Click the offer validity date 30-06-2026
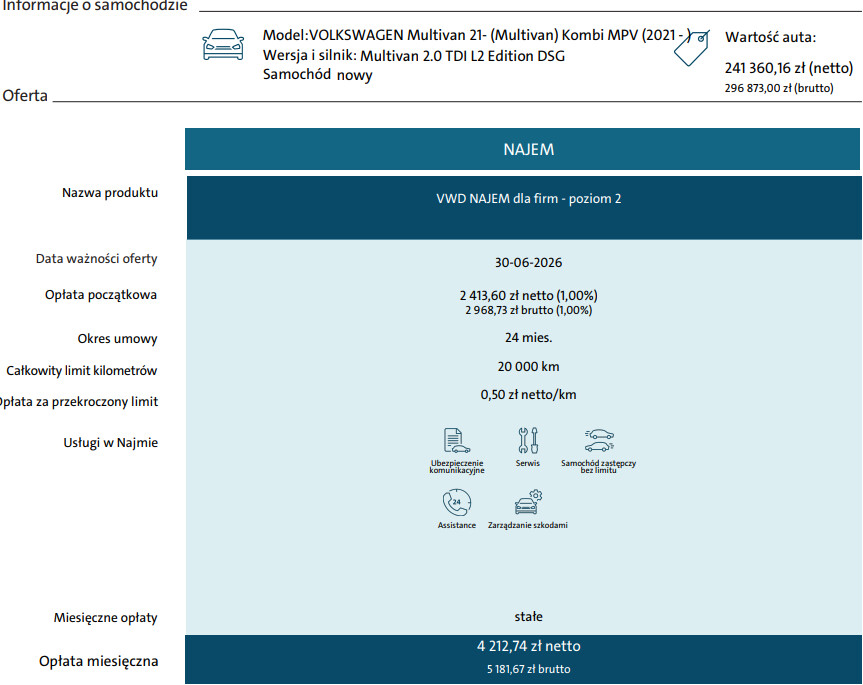863x685 pixels. tap(528, 263)
